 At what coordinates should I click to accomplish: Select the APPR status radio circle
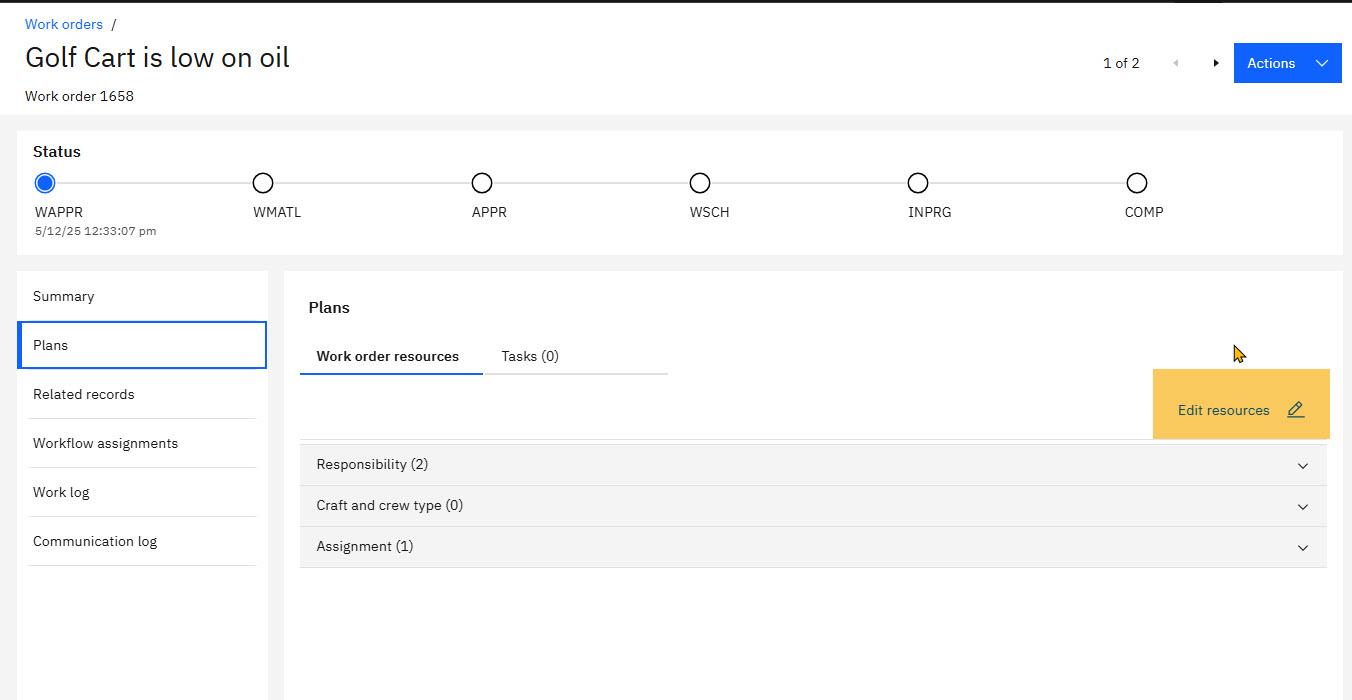(x=481, y=183)
